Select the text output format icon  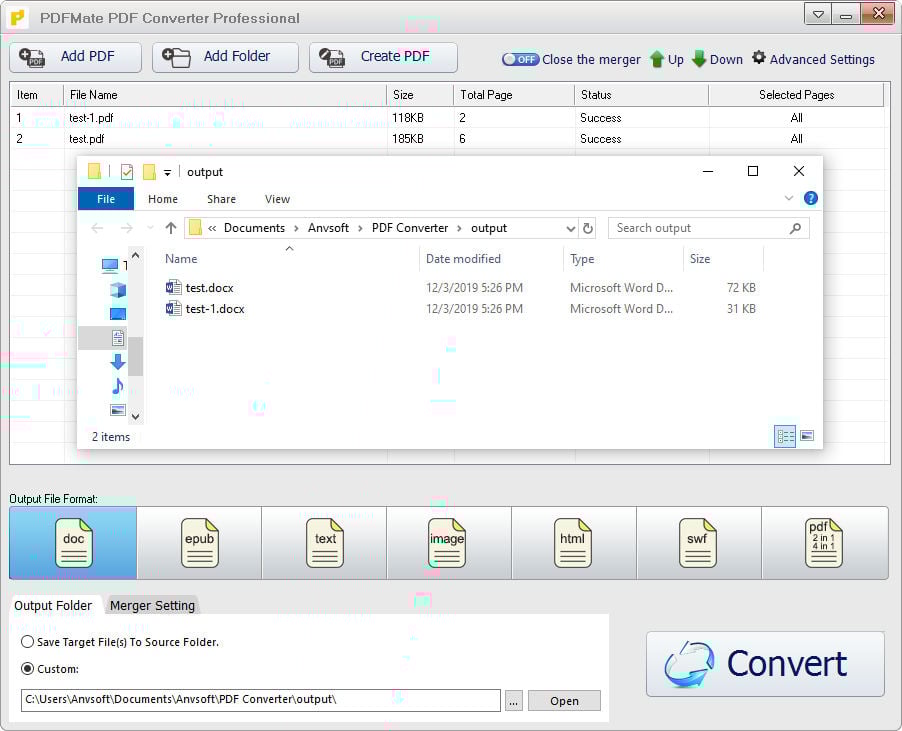[324, 543]
